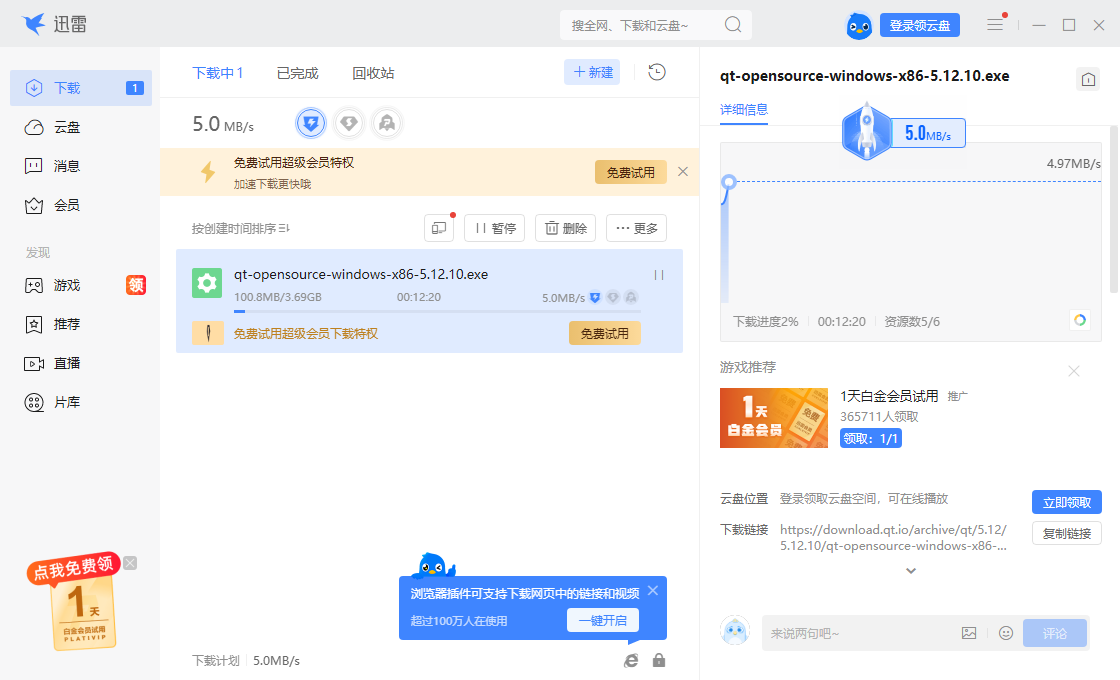
Task: Click the rocket speed booster badge
Action: (x=866, y=132)
